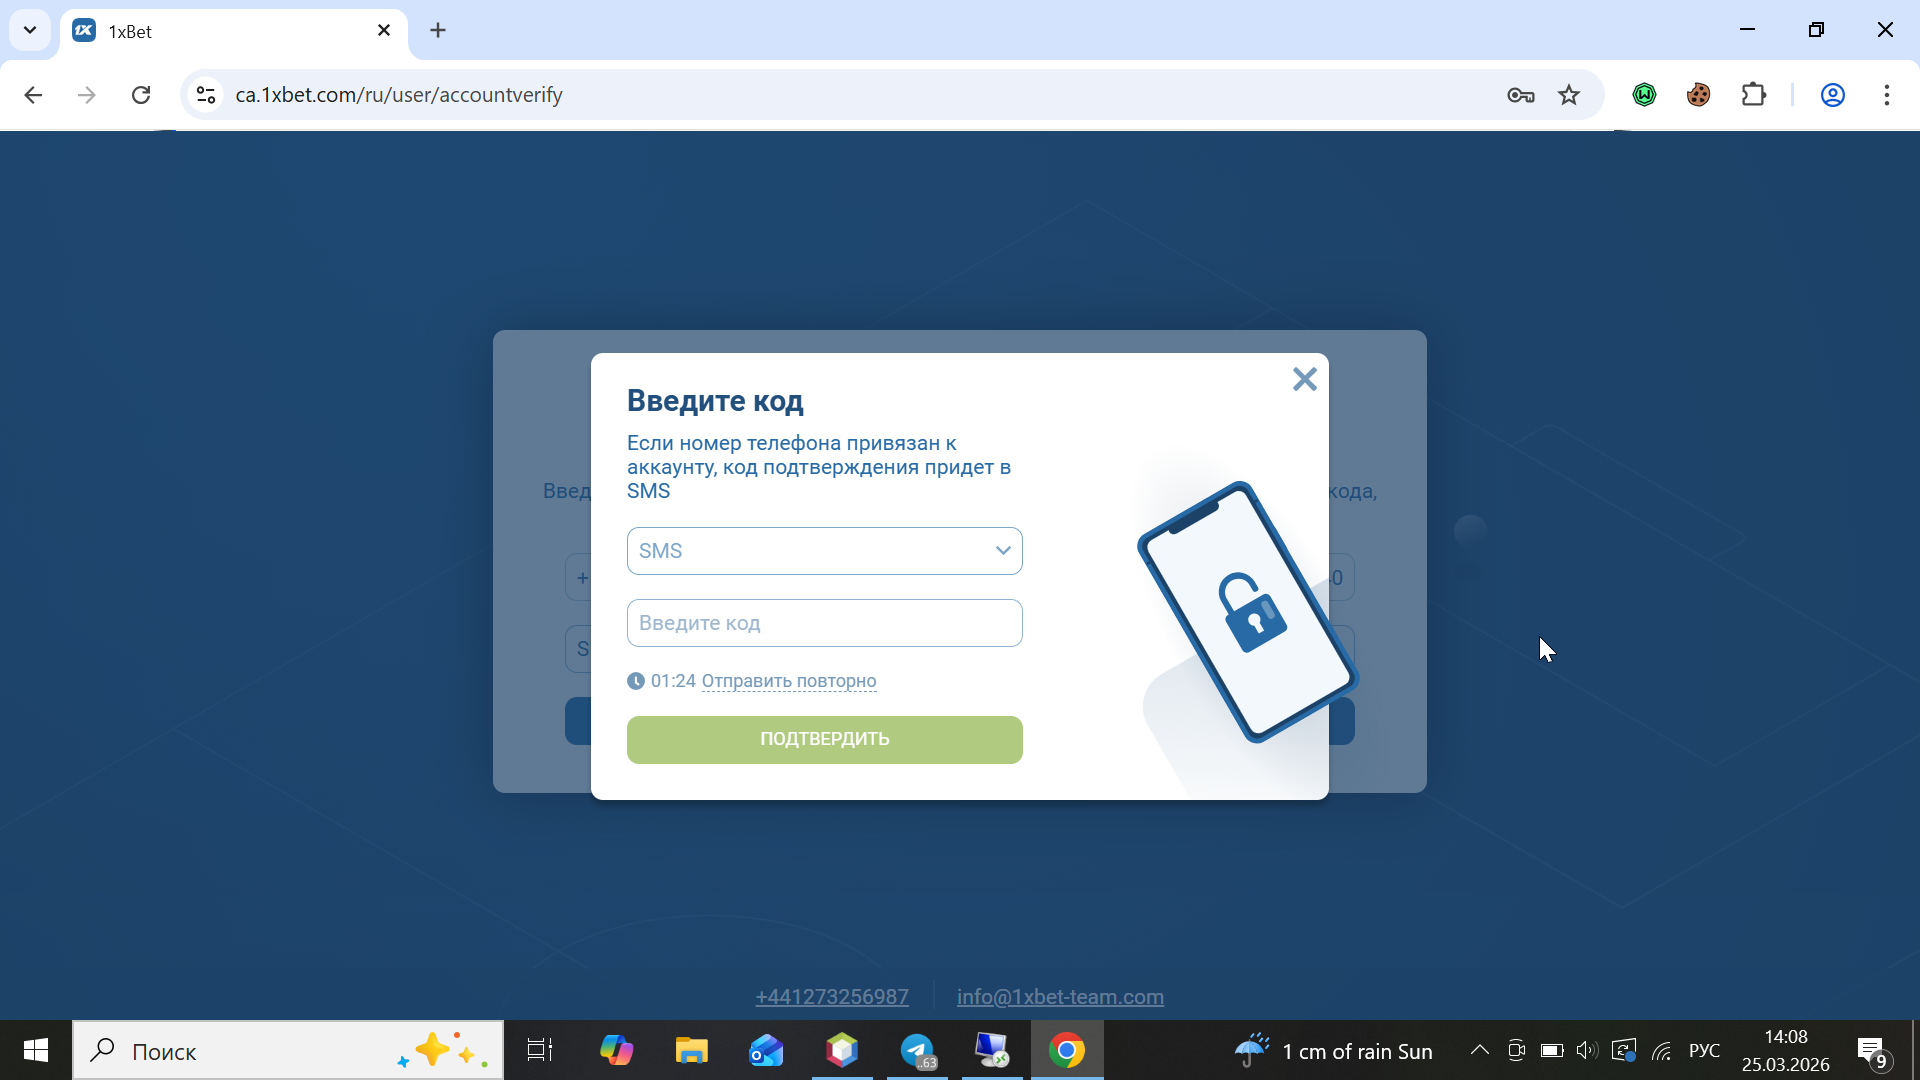Screen dimensions: 1920x1080
Task: Open the cookie extension icon
Action: (1698, 95)
